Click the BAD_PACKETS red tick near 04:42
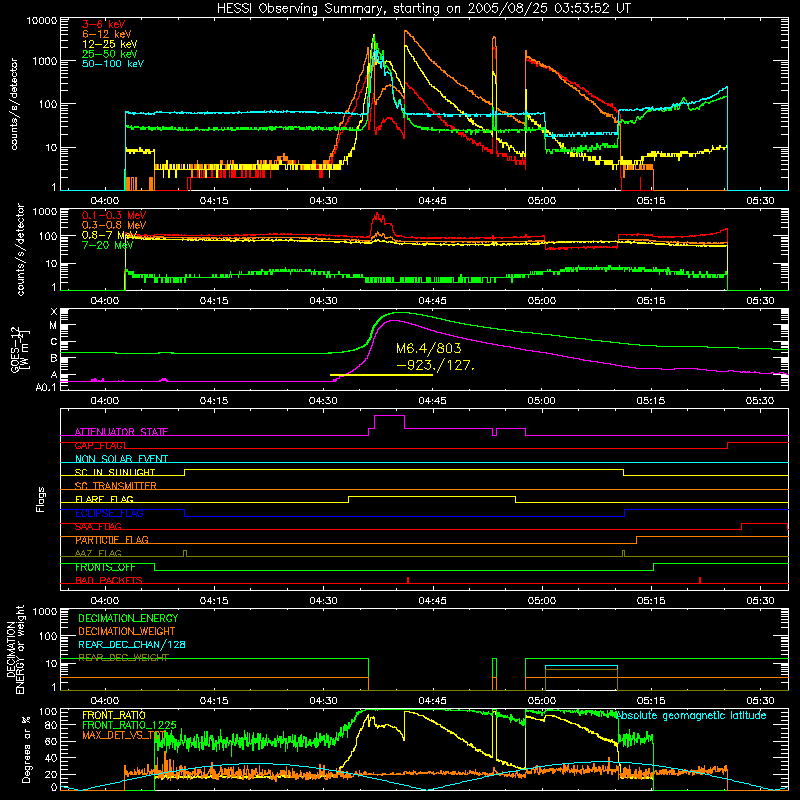This screenshot has width=800, height=800. point(408,580)
